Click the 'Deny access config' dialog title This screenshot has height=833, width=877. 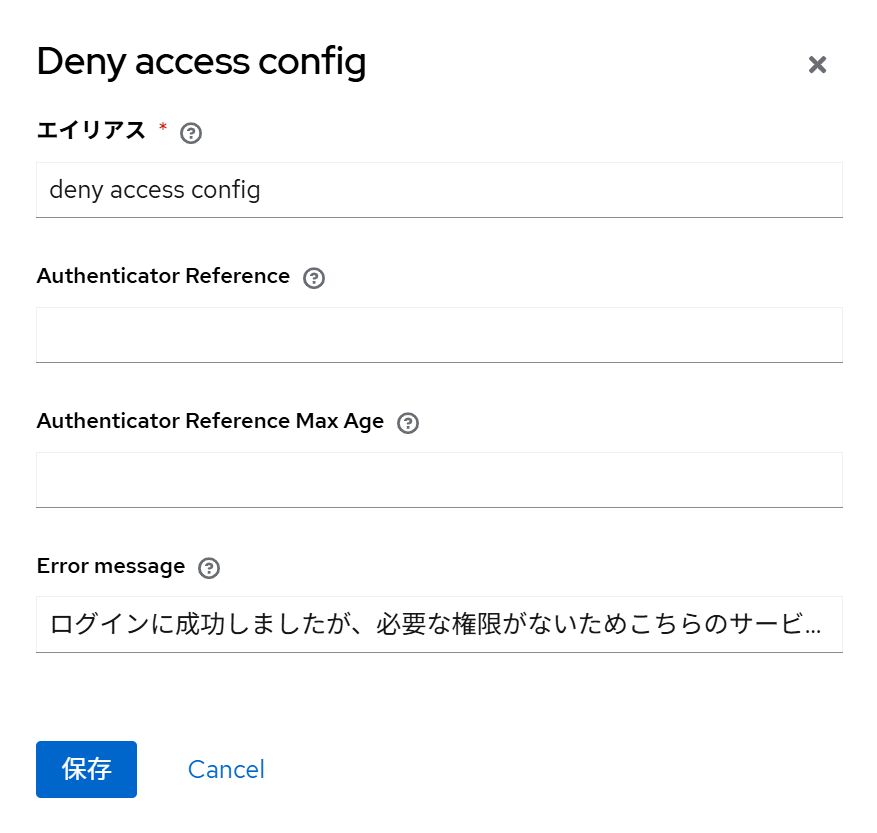201,62
